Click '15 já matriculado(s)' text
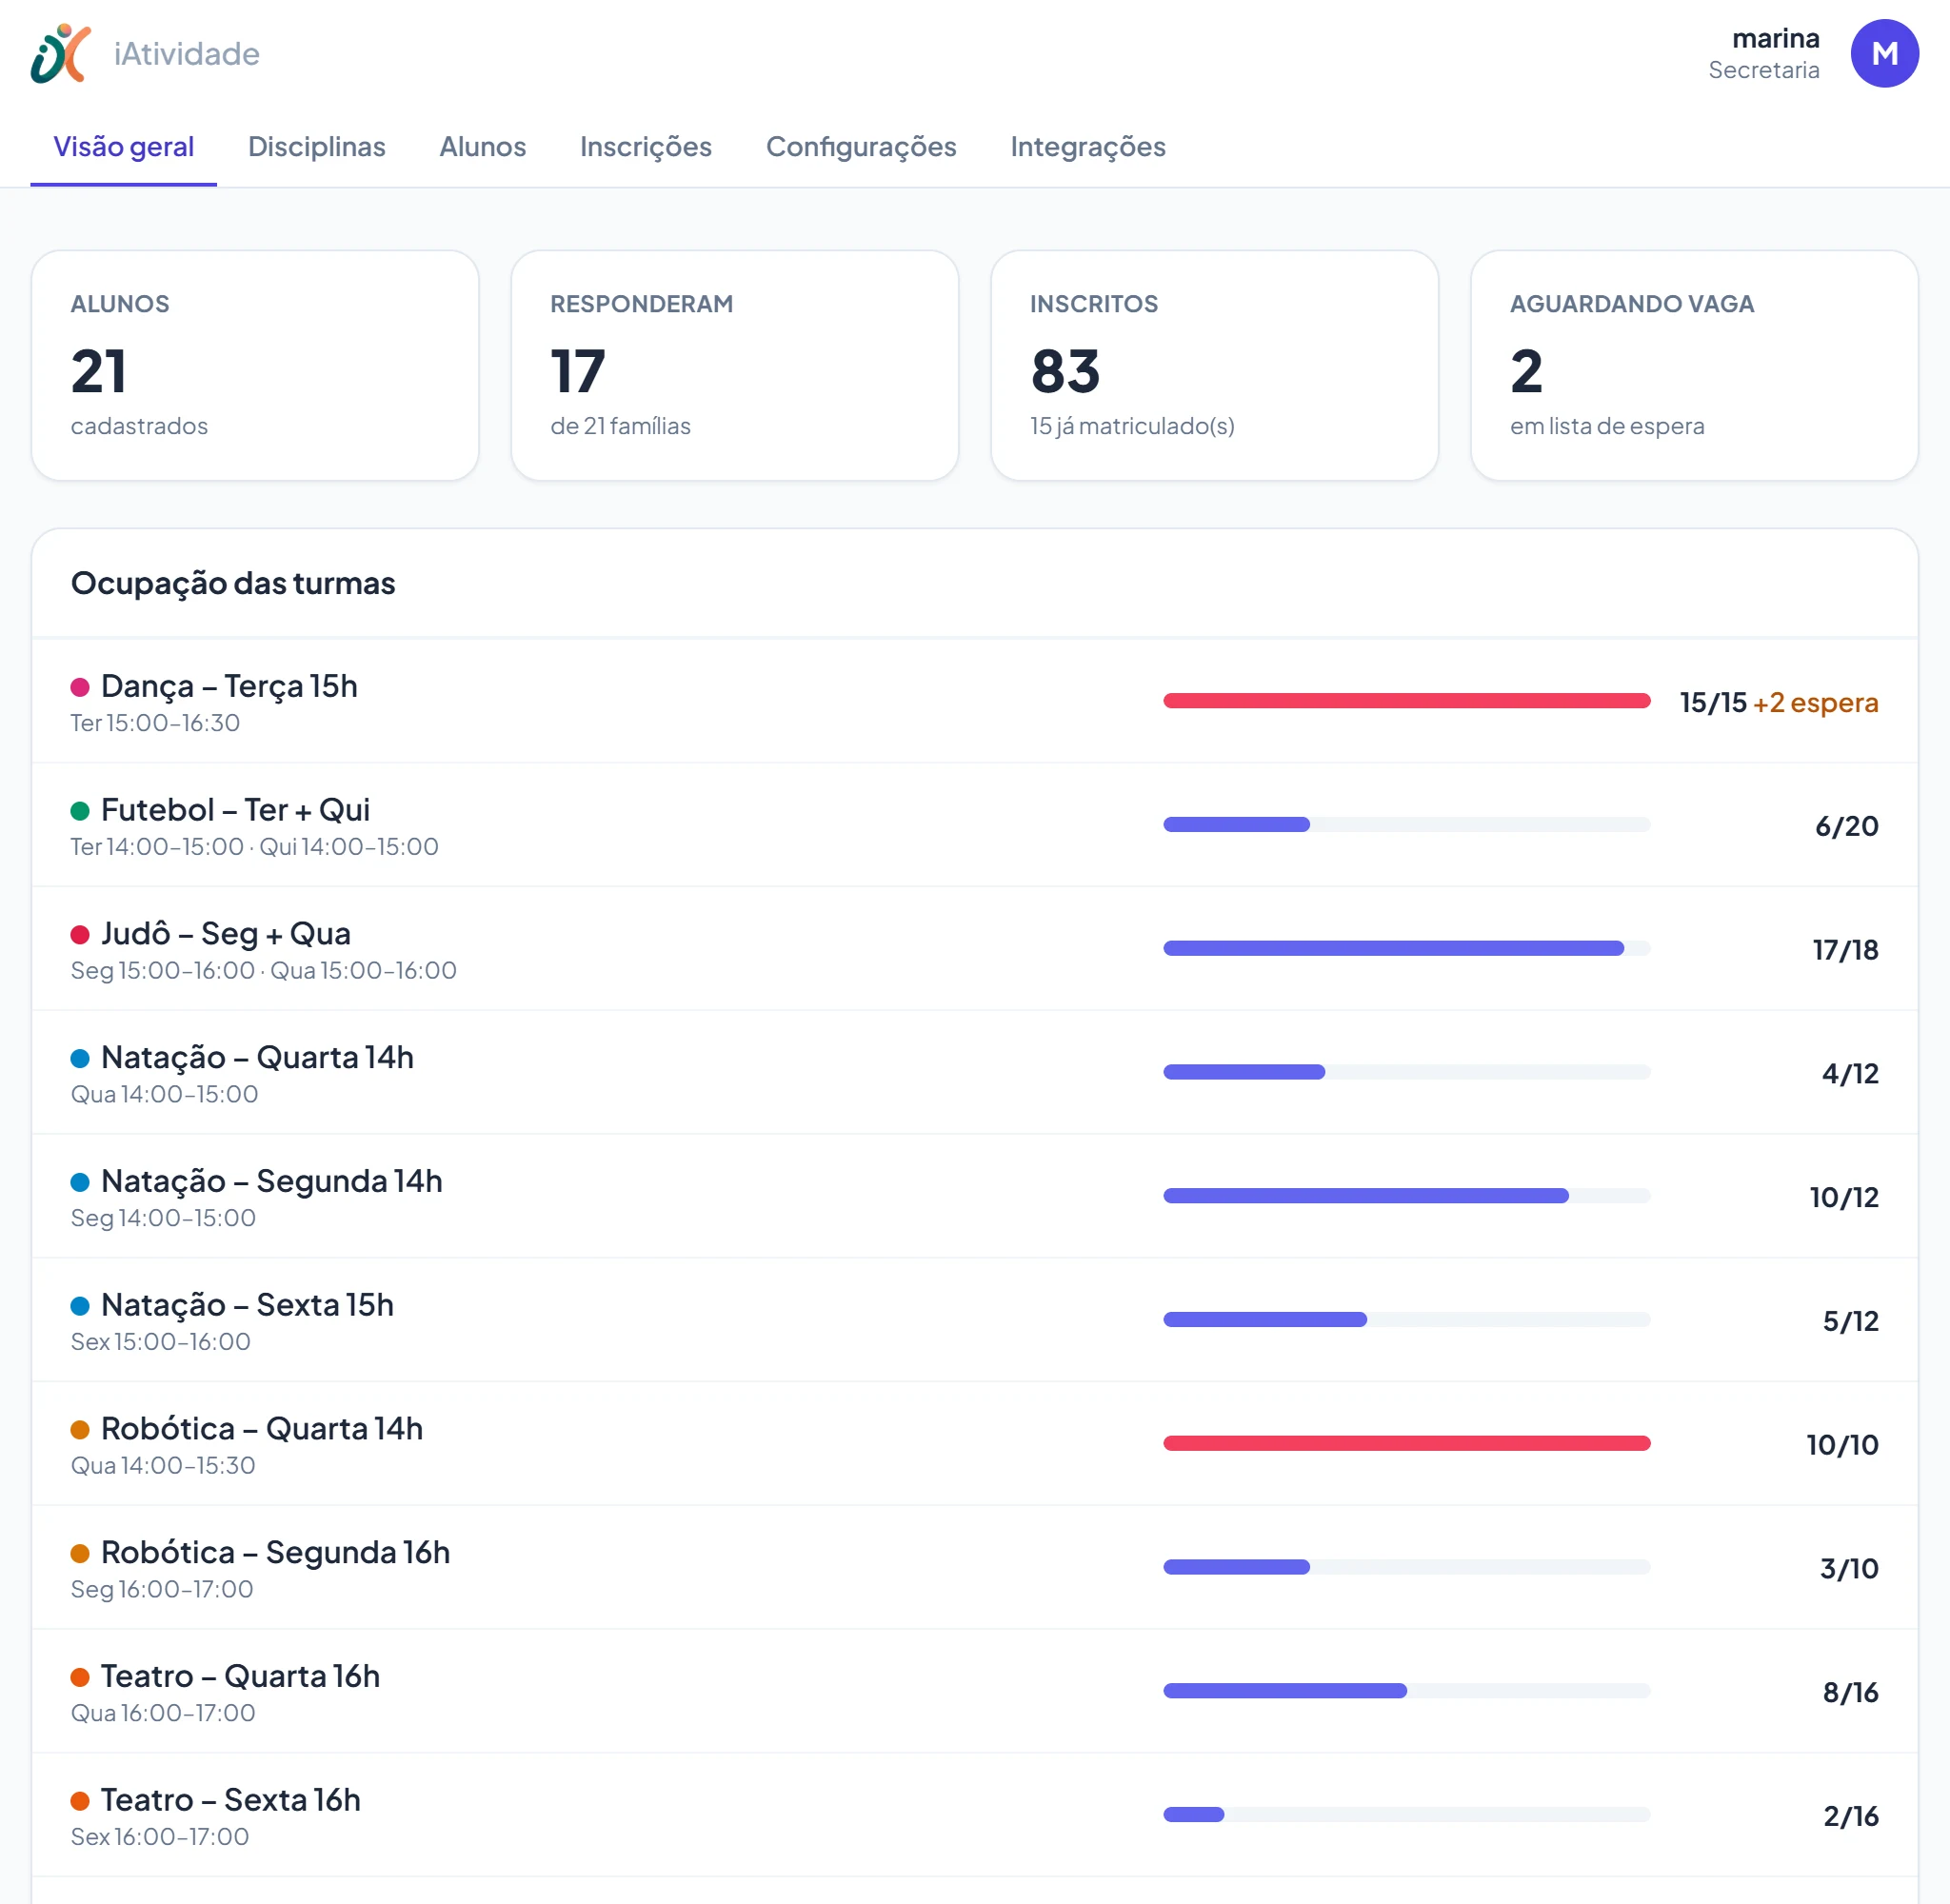 tap(1132, 426)
